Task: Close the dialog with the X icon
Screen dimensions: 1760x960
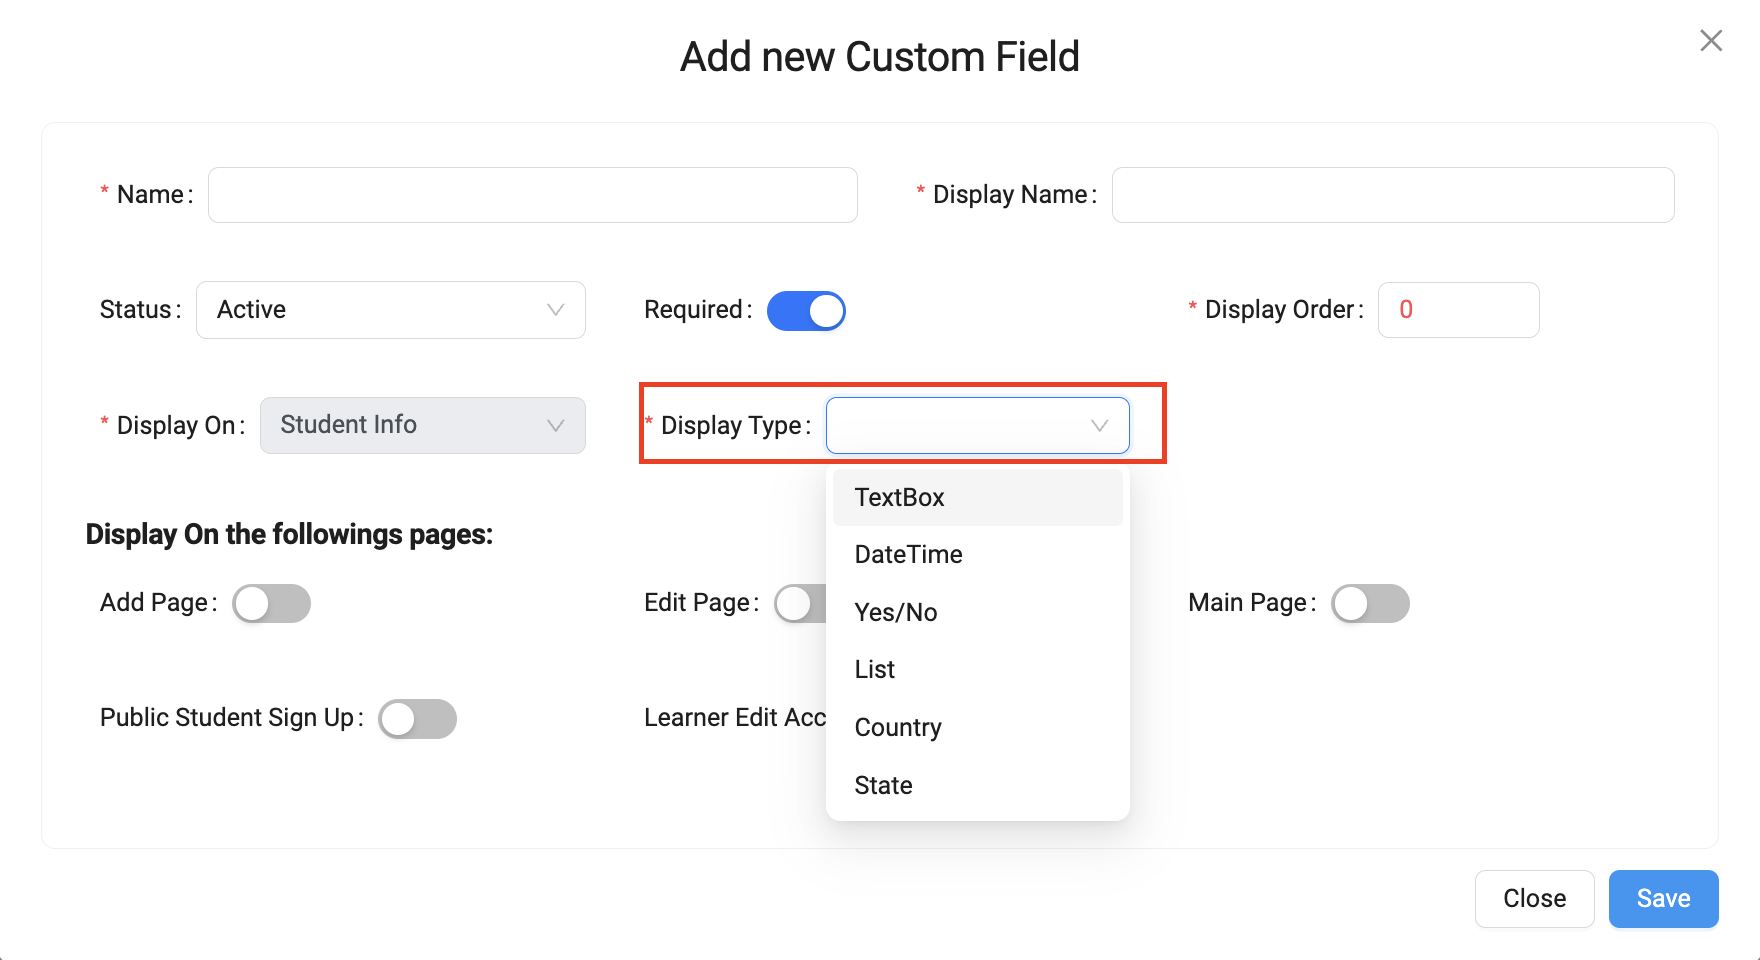Action: pos(1711,41)
